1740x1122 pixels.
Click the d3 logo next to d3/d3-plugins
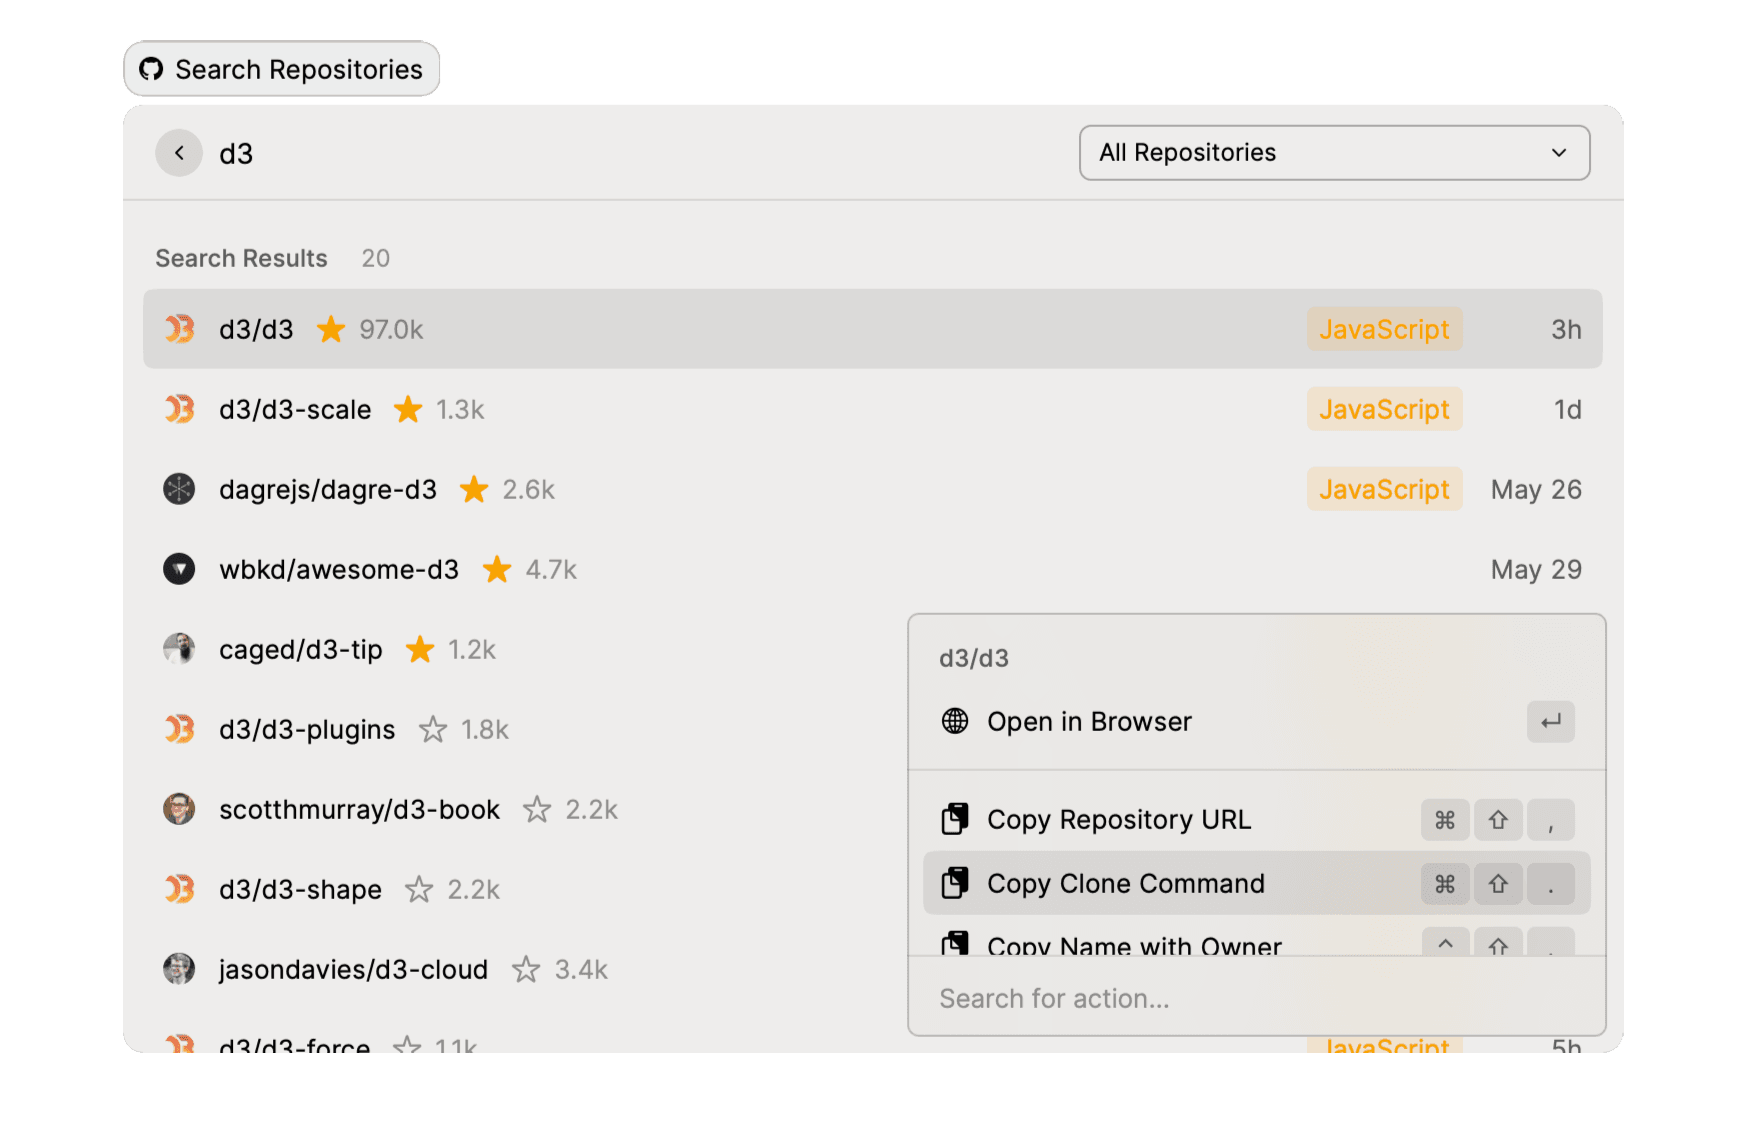(179, 729)
